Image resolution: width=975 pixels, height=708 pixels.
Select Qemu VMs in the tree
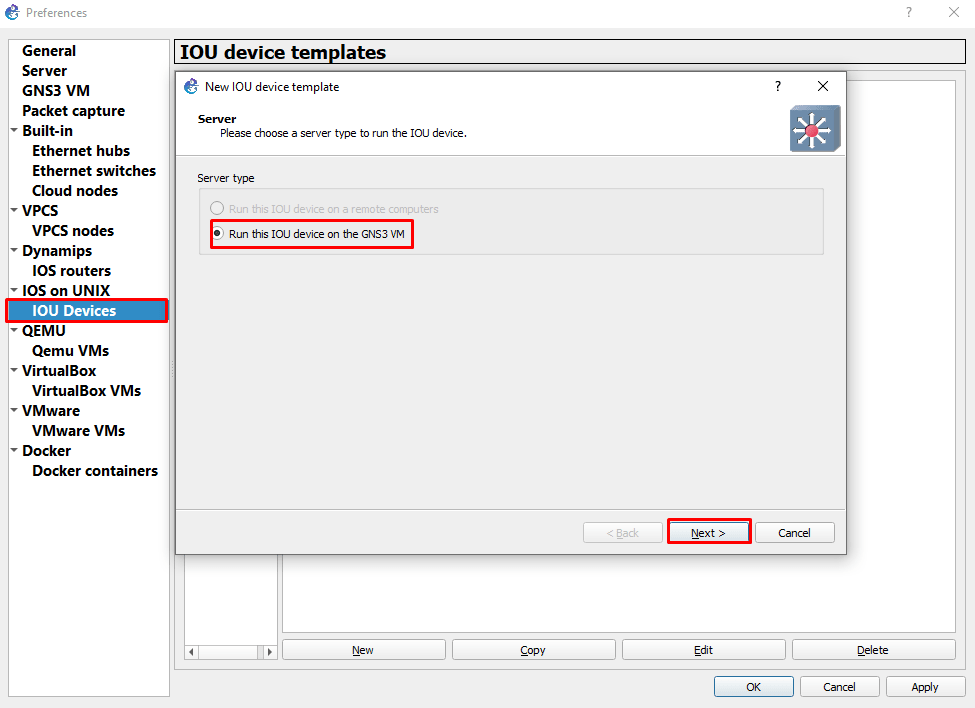point(71,351)
